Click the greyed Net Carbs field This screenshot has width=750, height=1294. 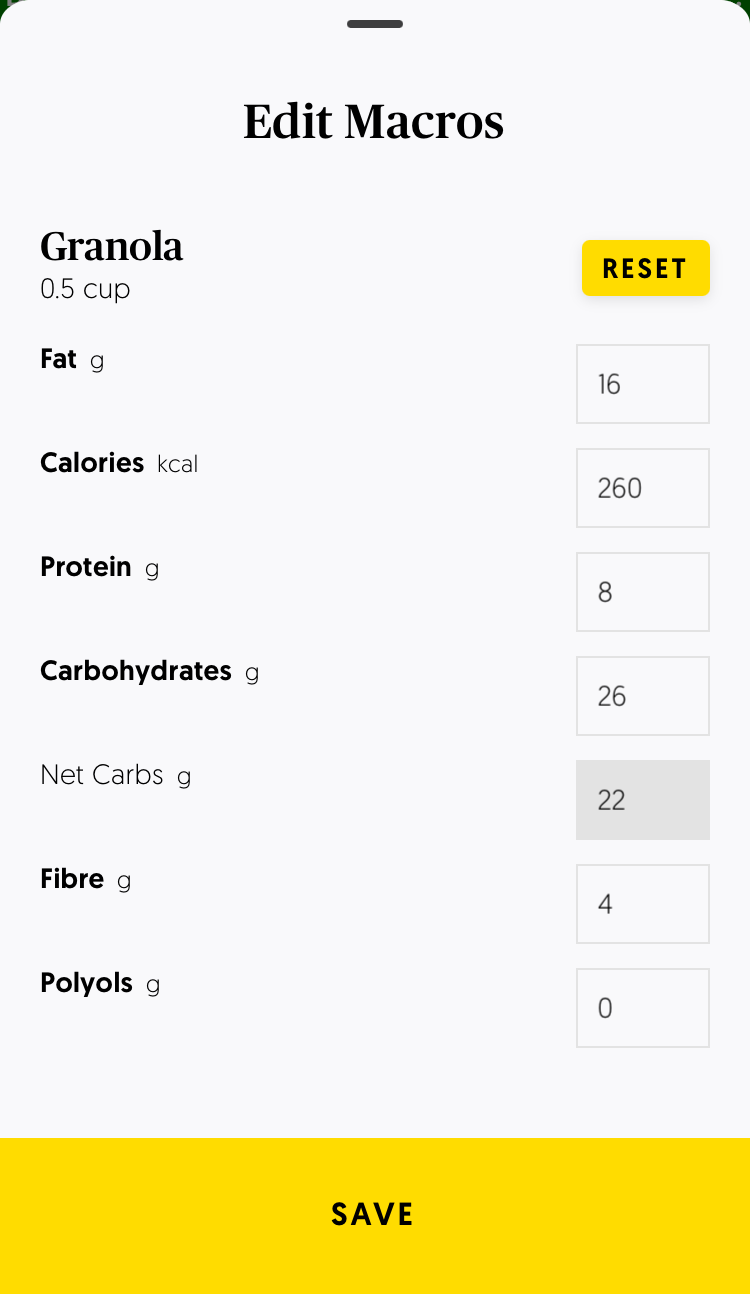643,800
